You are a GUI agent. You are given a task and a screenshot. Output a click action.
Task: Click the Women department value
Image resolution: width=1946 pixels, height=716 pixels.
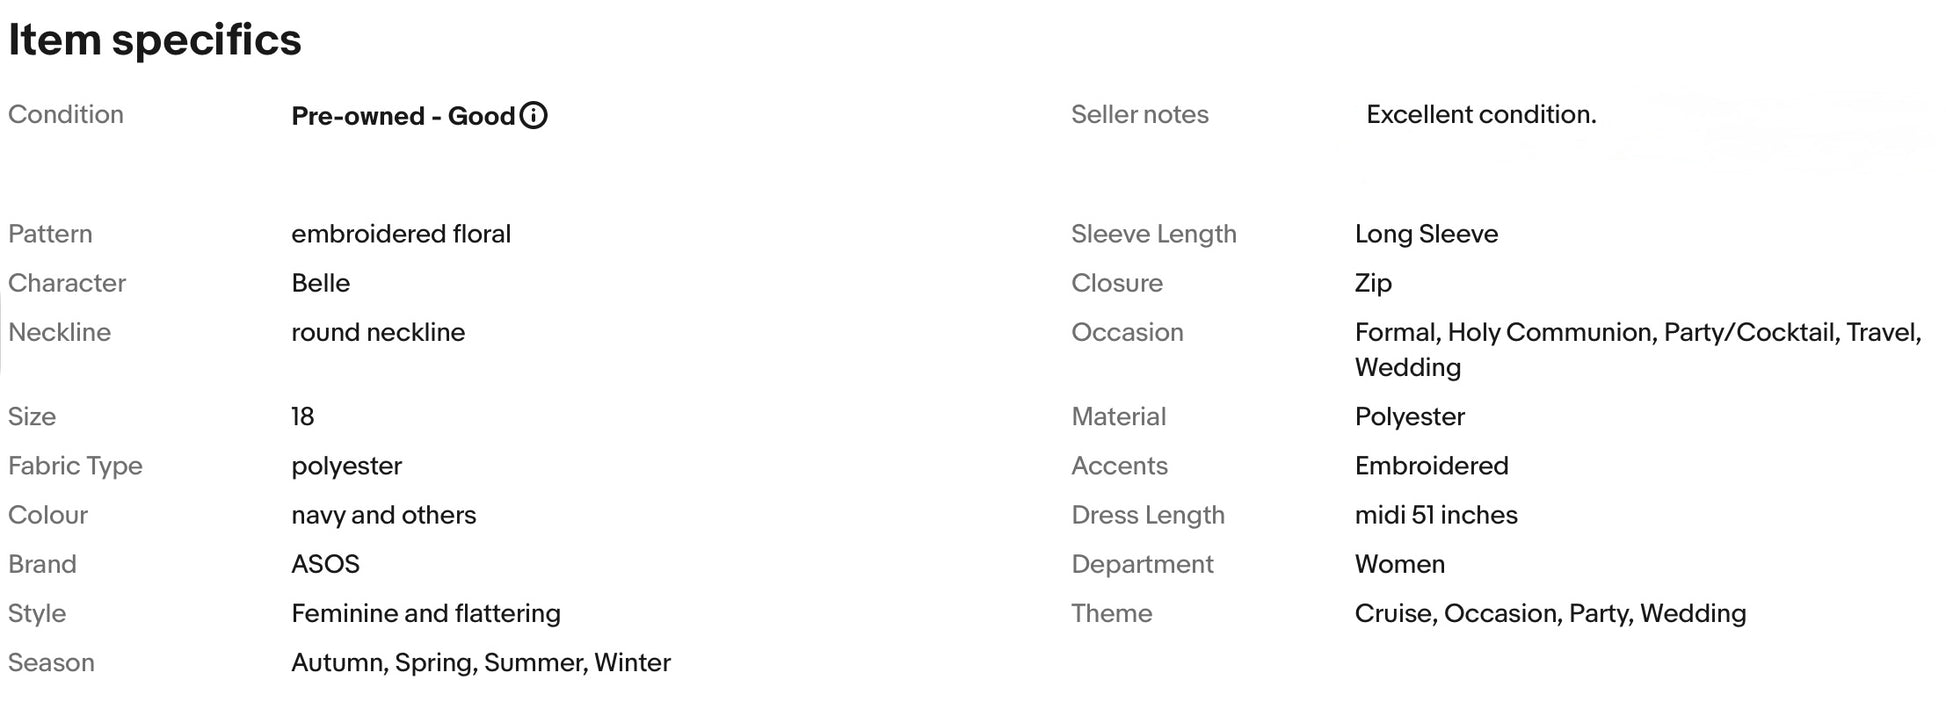(x=1399, y=564)
